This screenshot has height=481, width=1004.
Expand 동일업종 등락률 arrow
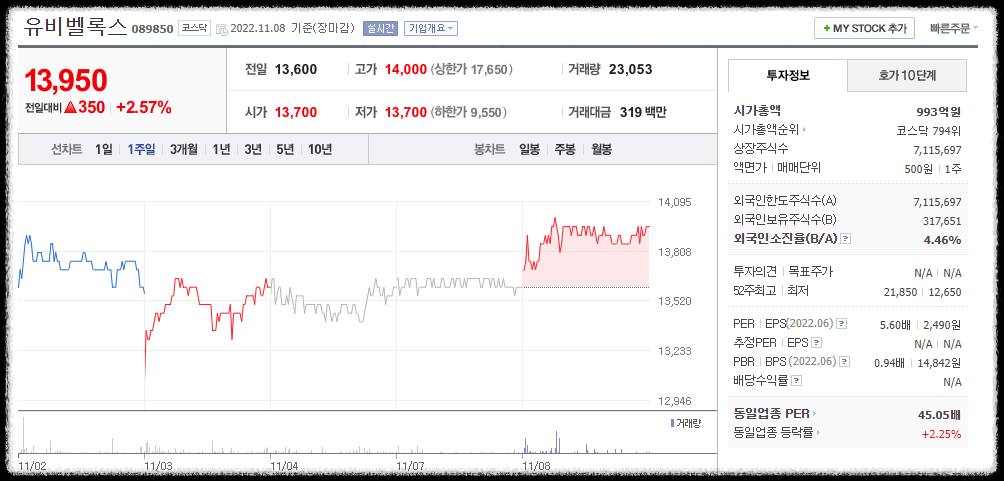(x=818, y=433)
